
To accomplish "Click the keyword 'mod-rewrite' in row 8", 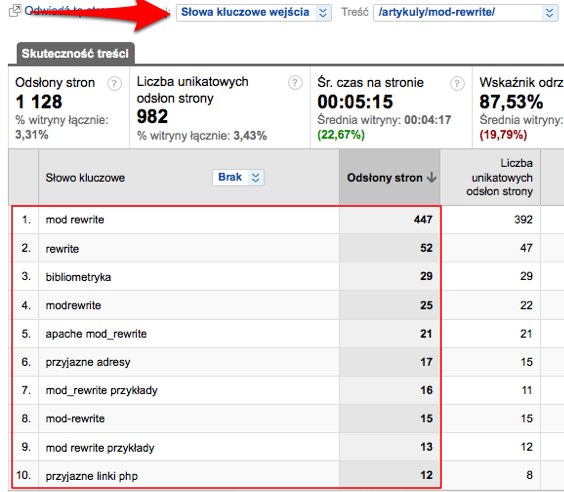I will click(75, 419).
